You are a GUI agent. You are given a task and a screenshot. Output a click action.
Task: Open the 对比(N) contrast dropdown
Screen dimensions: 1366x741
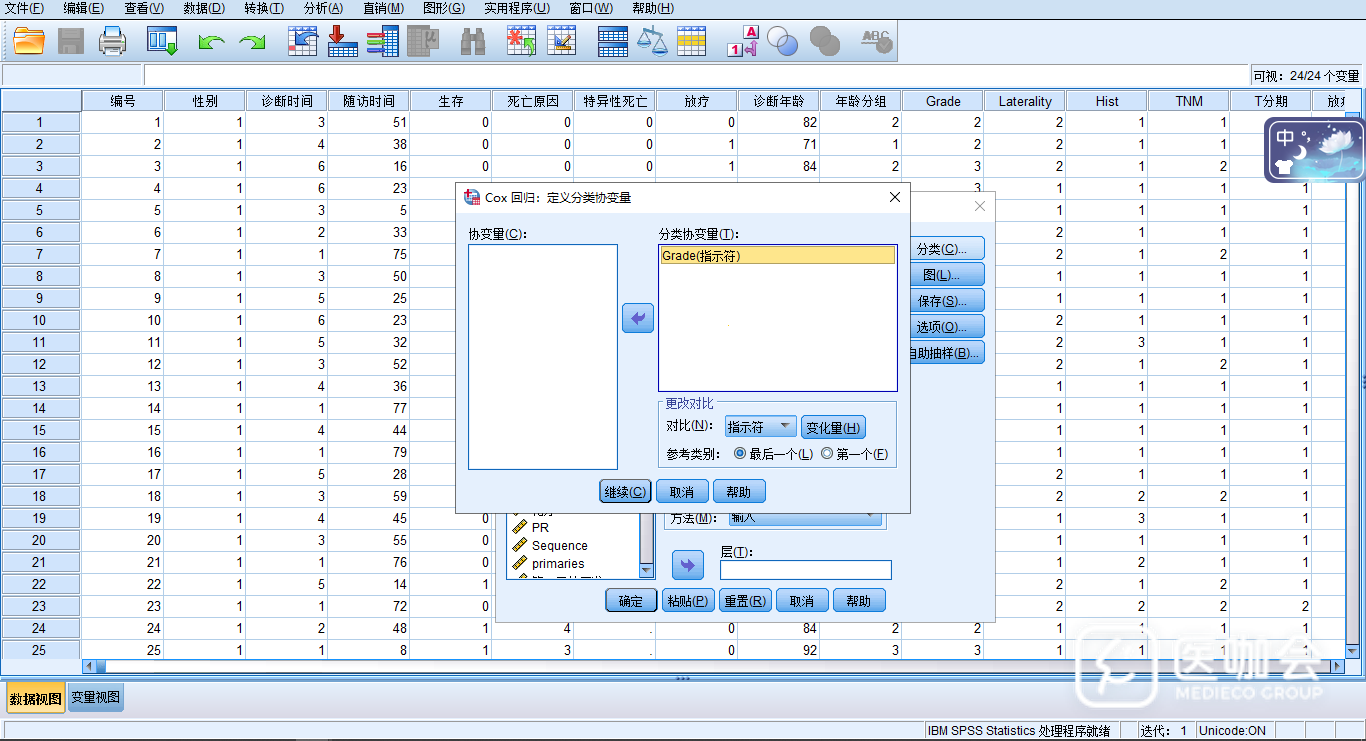coord(760,427)
